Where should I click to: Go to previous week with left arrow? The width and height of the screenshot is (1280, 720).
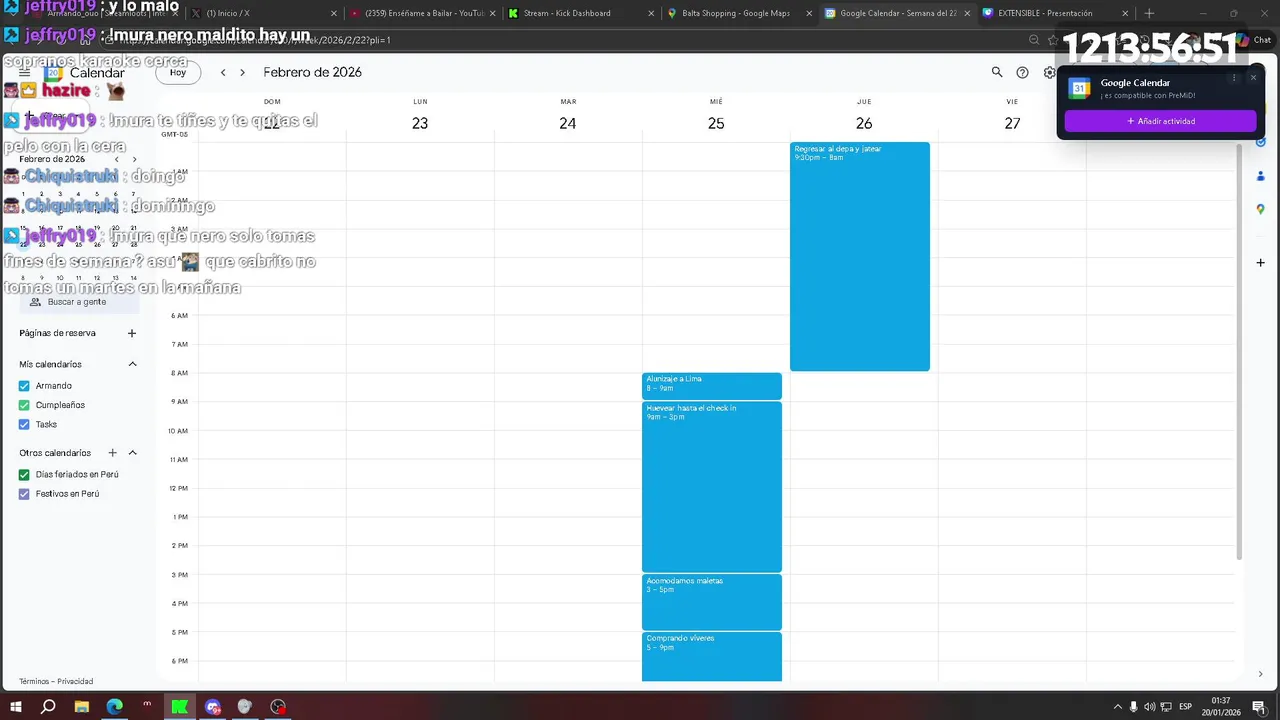coord(223,72)
